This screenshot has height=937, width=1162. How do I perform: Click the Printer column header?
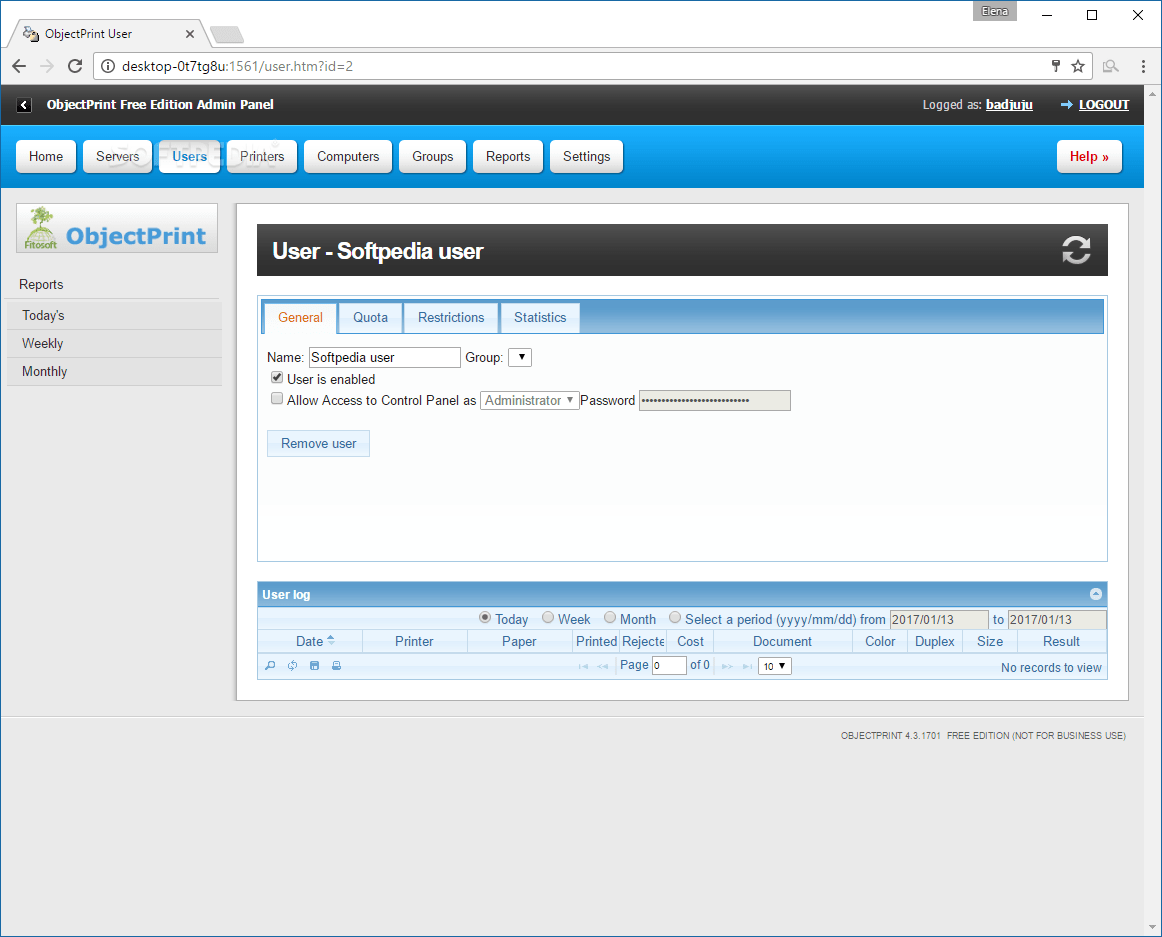tap(414, 641)
